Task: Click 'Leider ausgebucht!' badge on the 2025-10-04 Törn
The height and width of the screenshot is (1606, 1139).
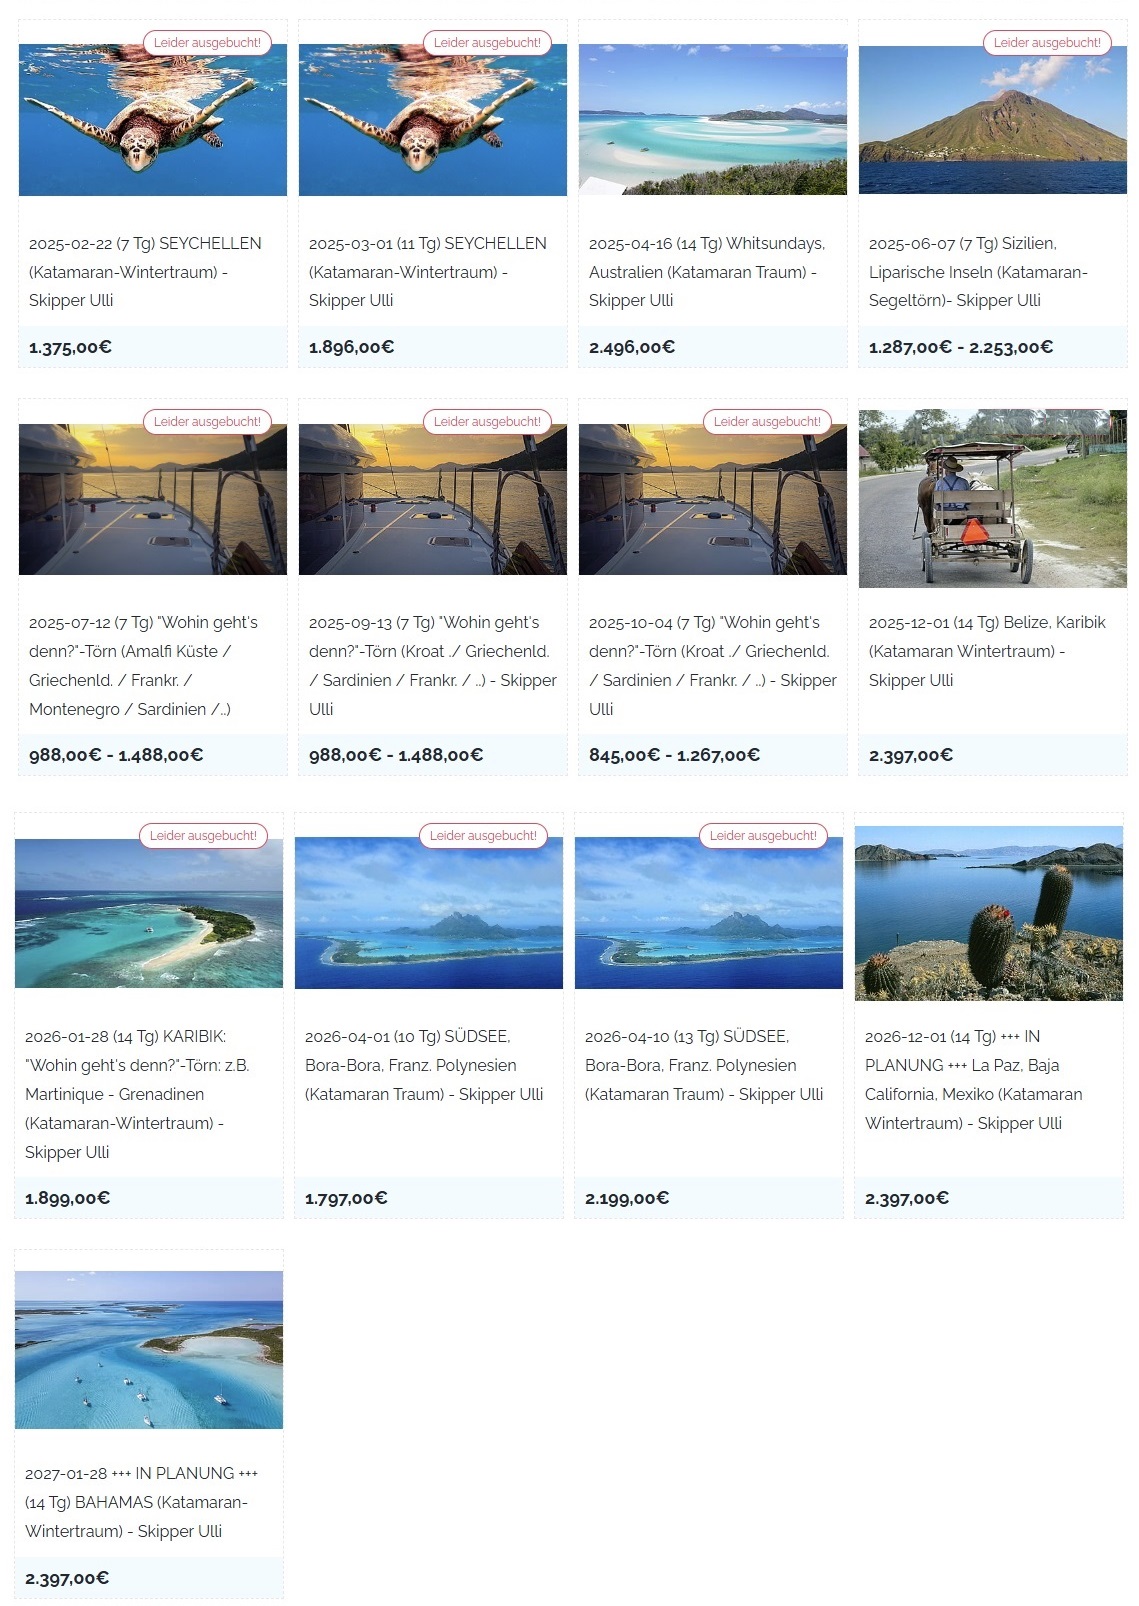Action: [x=767, y=422]
